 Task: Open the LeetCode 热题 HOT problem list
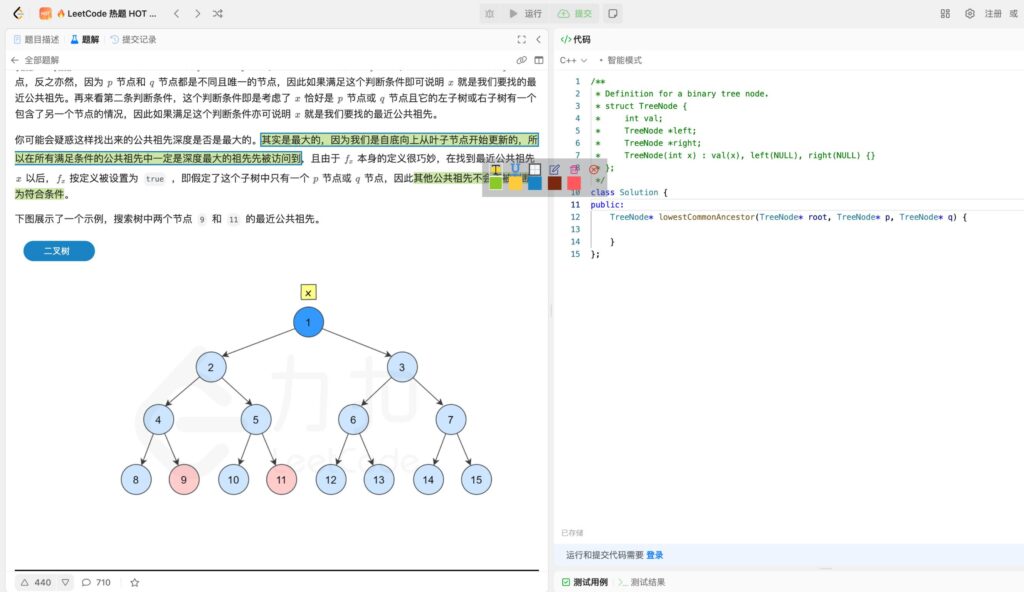point(98,13)
